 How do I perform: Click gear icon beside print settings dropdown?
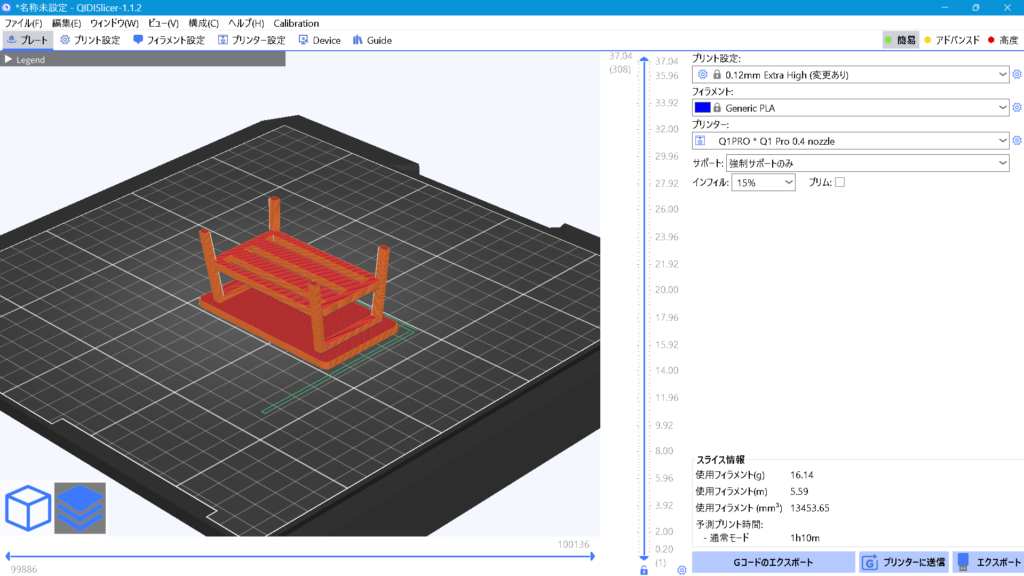(x=1016, y=74)
